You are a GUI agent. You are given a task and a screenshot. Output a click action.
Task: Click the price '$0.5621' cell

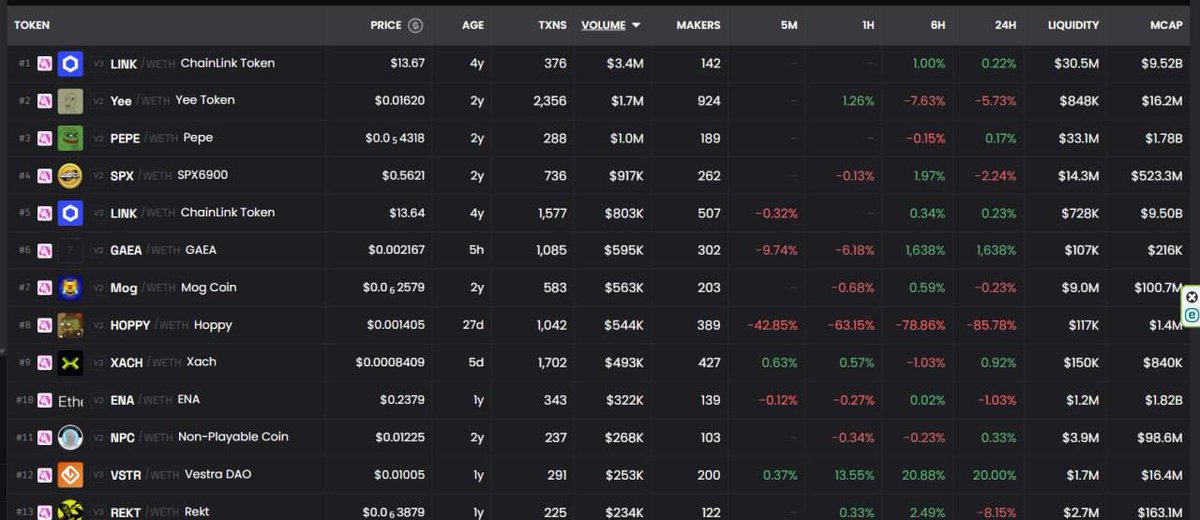[x=403, y=176]
